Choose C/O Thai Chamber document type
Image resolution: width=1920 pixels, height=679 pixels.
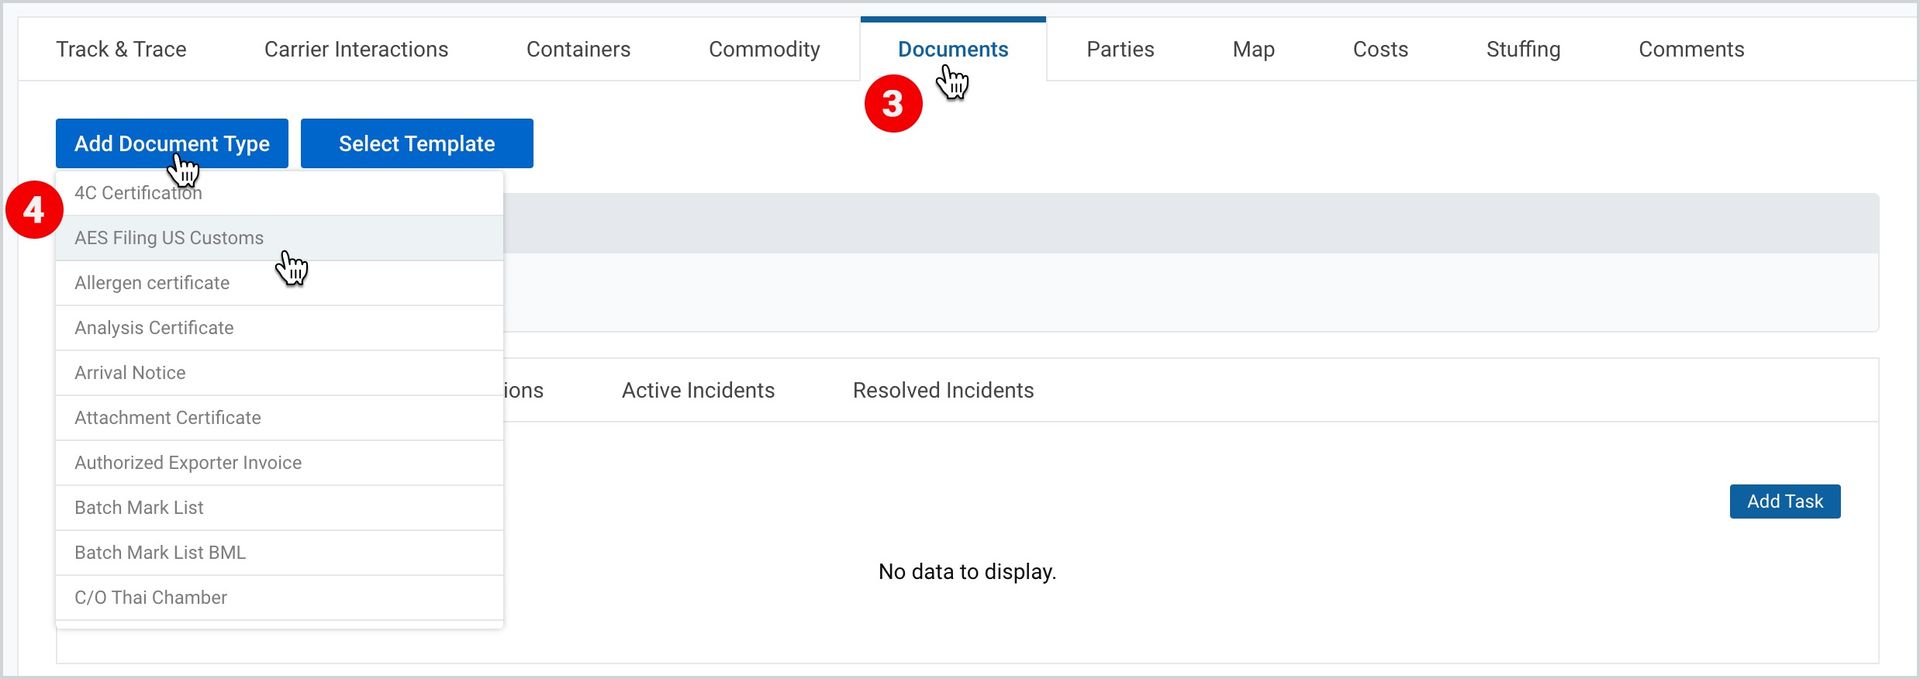tap(279, 598)
